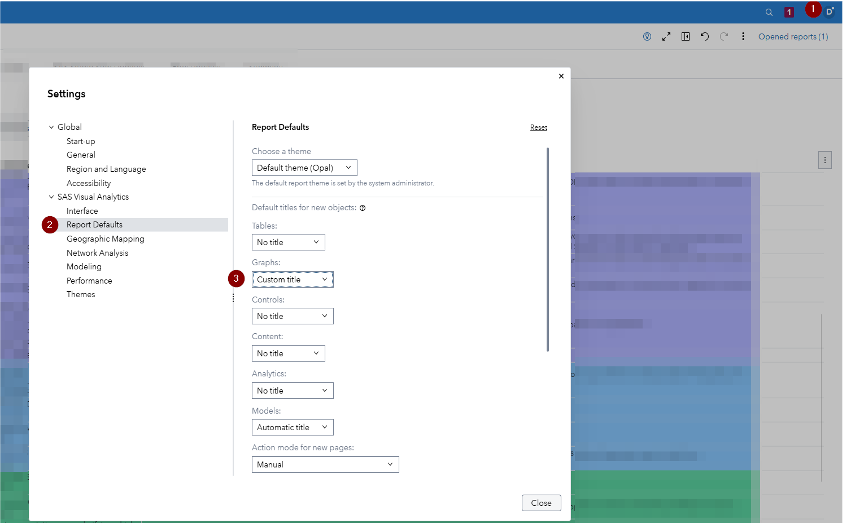
Task: Select Performance settings
Action: click(x=89, y=281)
